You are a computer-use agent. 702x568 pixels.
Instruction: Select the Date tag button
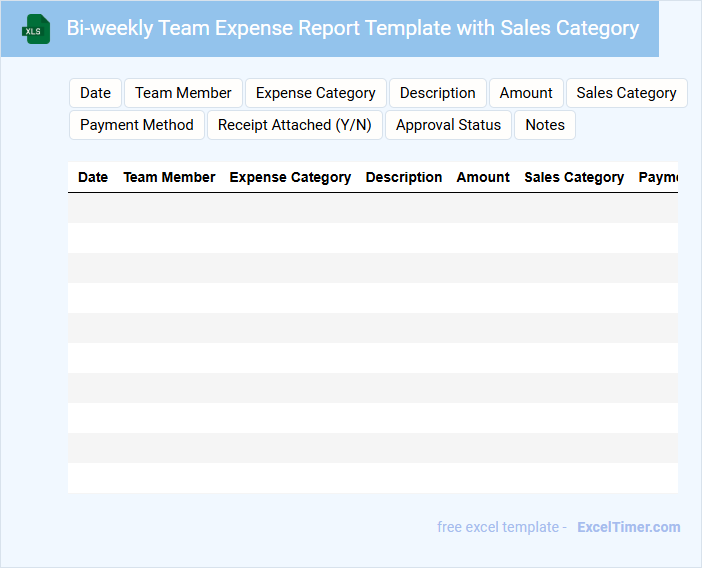95,93
